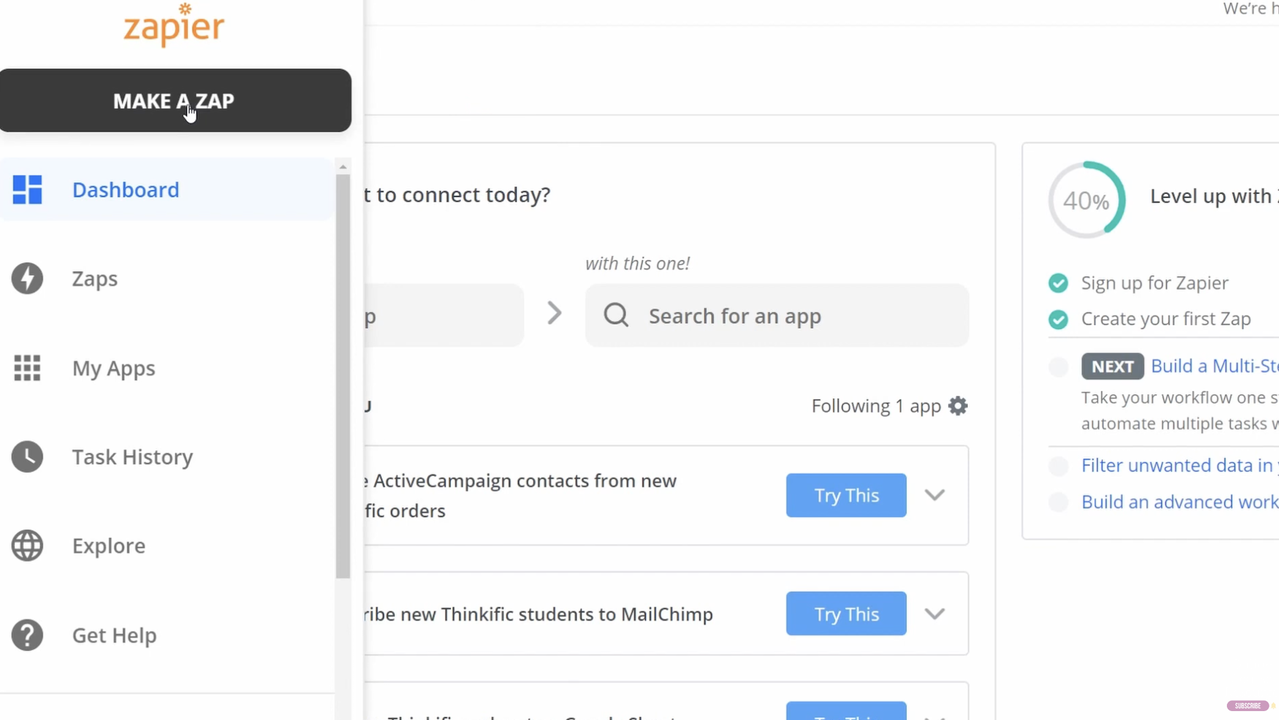This screenshot has height=720, width=1279.
Task: Click the Sign up for Zapier checkmark
Action: tap(1058, 283)
